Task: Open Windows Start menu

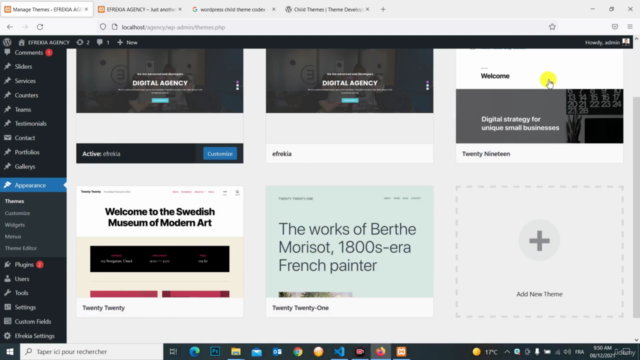Action: tap(10, 351)
